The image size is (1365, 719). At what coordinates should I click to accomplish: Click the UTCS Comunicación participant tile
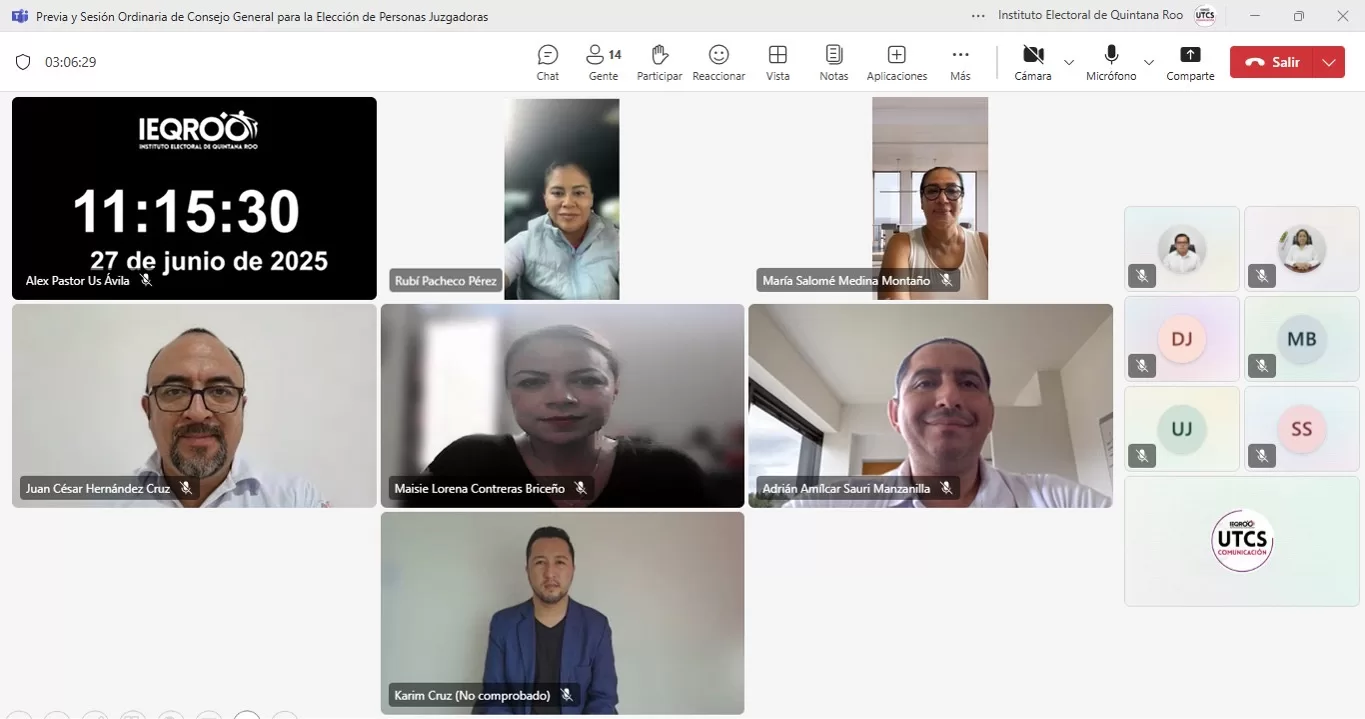tap(1241, 541)
